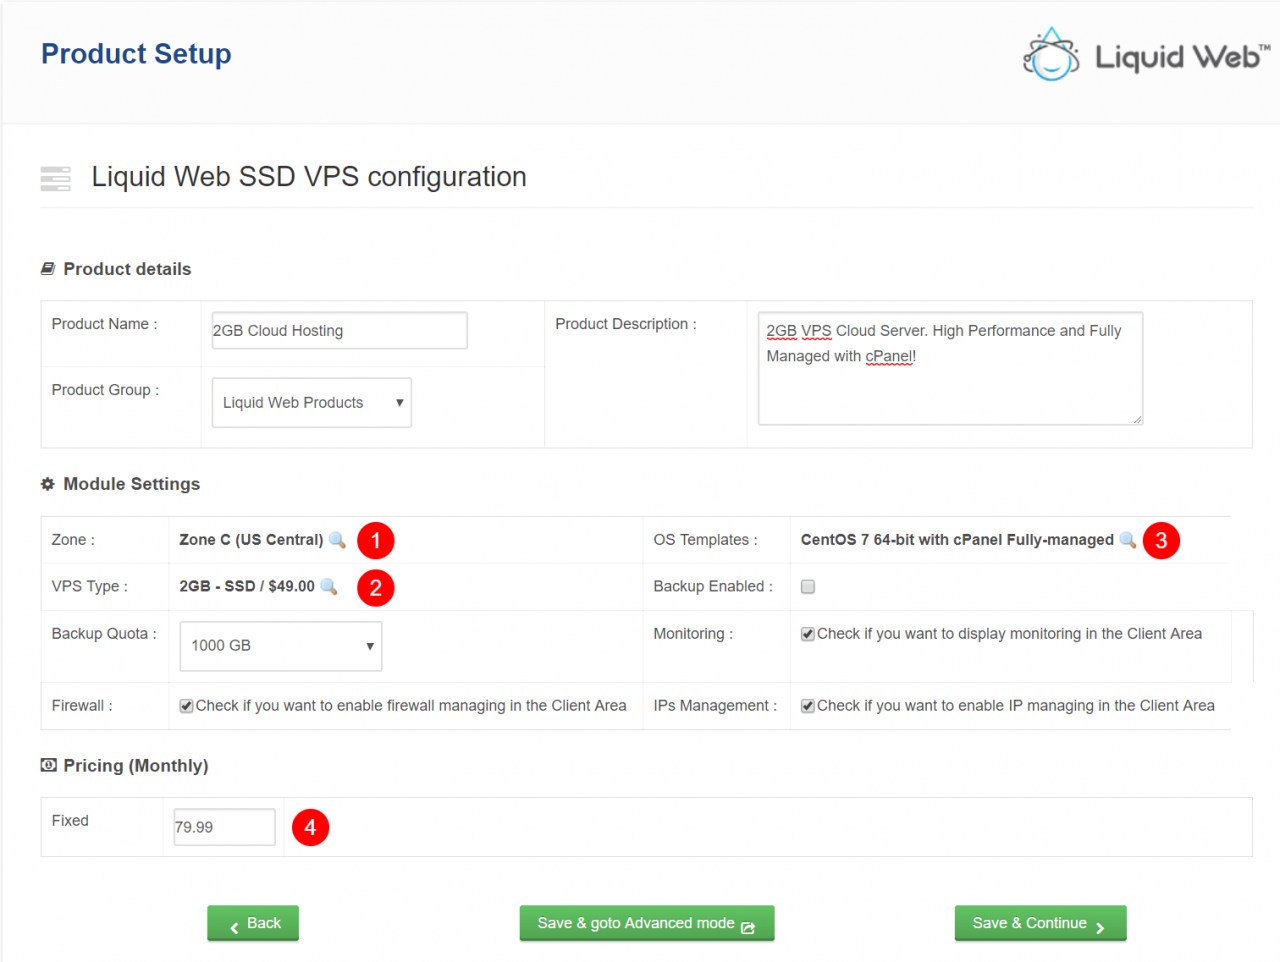Click the gear icon beside Module Settings

(x=48, y=484)
